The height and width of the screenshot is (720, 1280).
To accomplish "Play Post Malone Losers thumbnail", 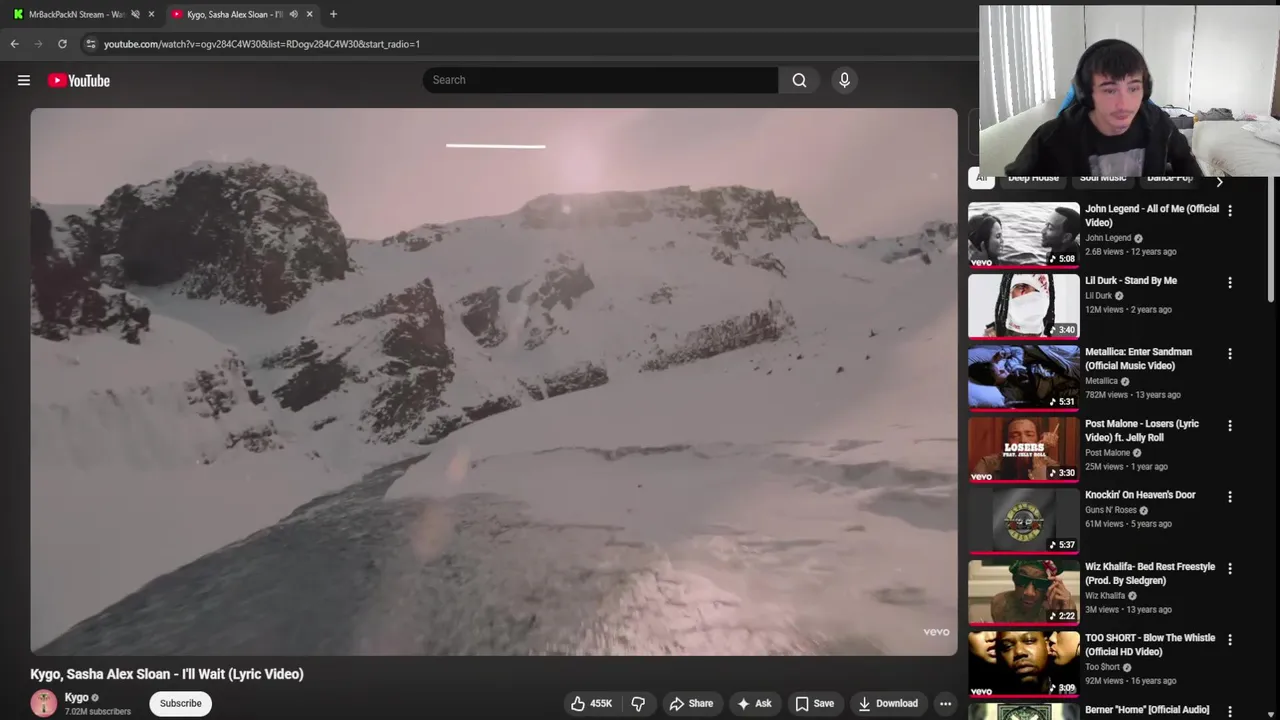I will pos(1023,448).
